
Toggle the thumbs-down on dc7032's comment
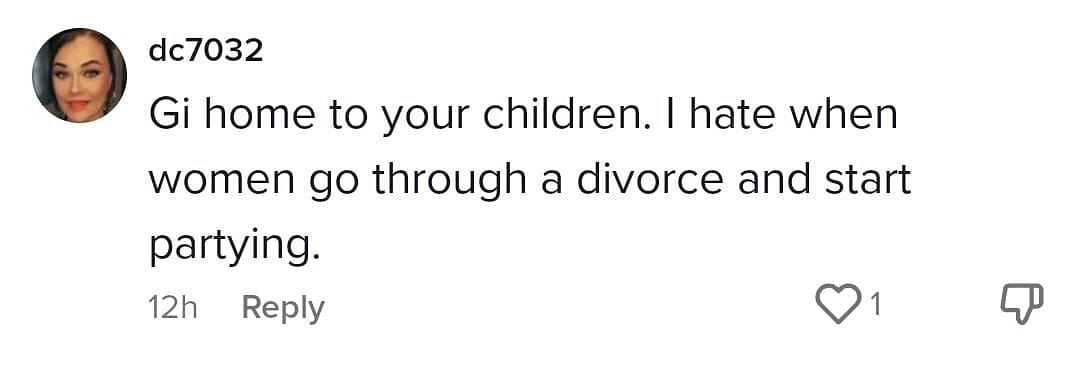click(x=1022, y=304)
